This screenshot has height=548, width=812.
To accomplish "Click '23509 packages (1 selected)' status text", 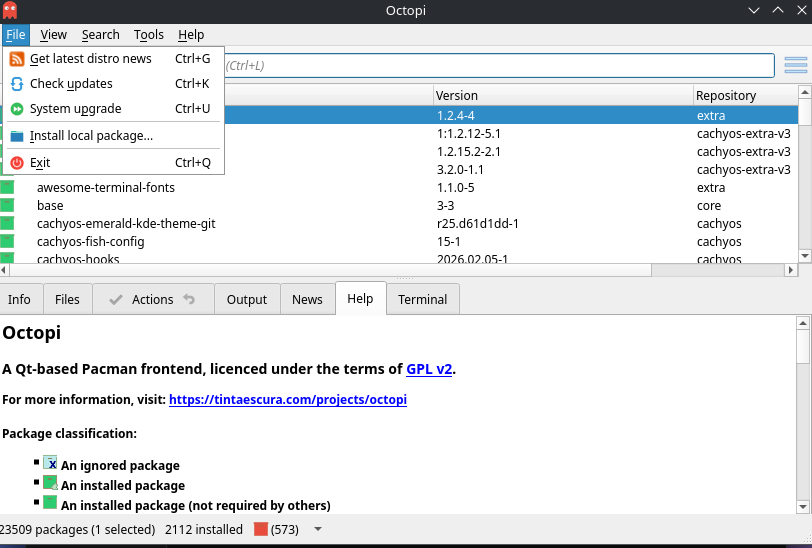I will 78,529.
